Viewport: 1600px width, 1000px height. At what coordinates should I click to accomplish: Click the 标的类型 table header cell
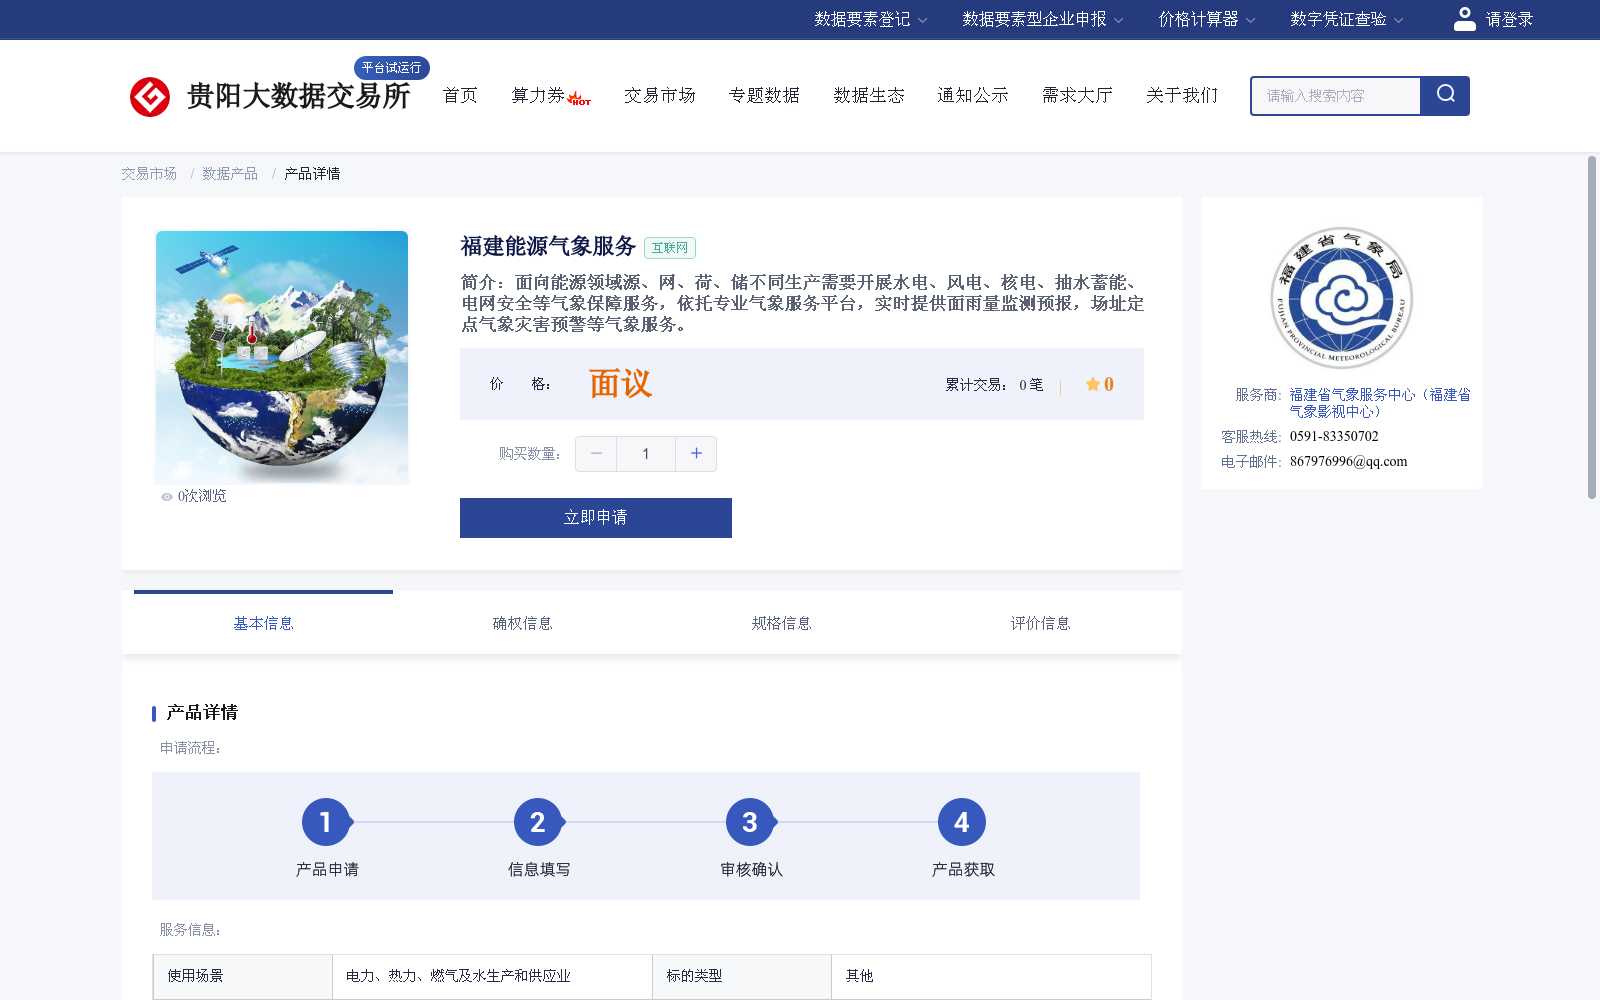742,977
